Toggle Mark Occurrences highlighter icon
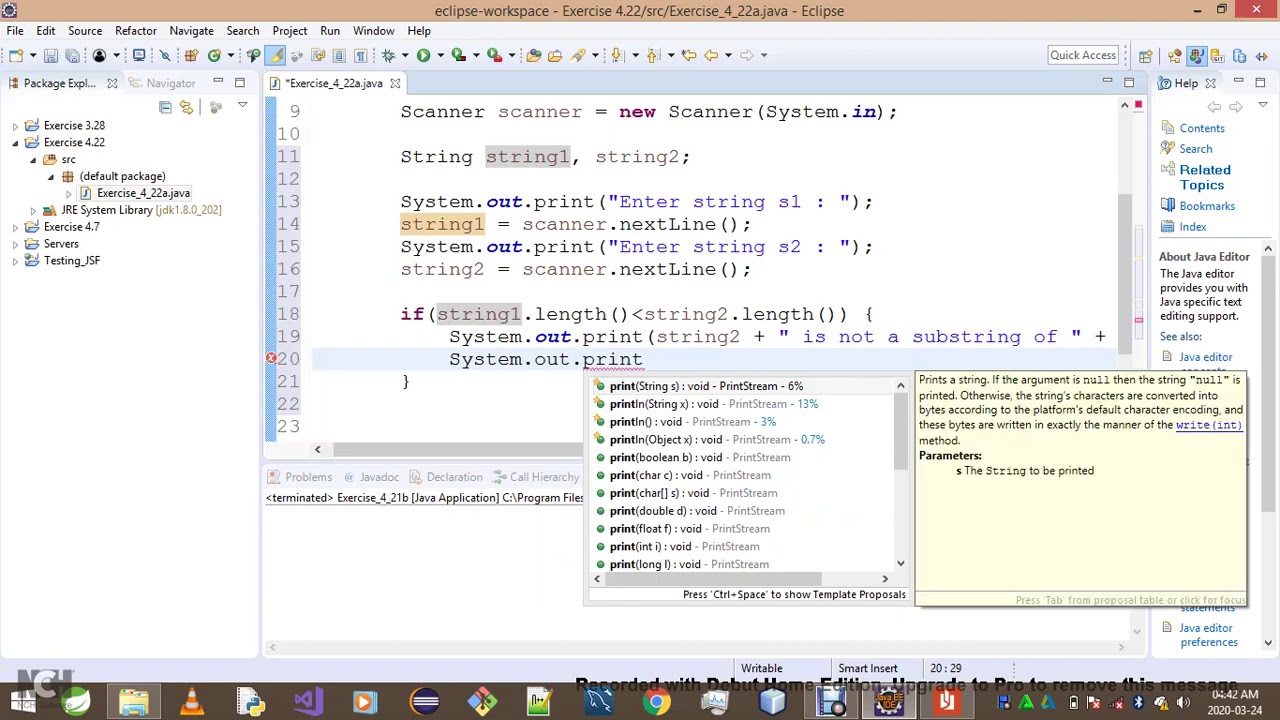Viewport: 1280px width, 720px height. tap(275, 55)
